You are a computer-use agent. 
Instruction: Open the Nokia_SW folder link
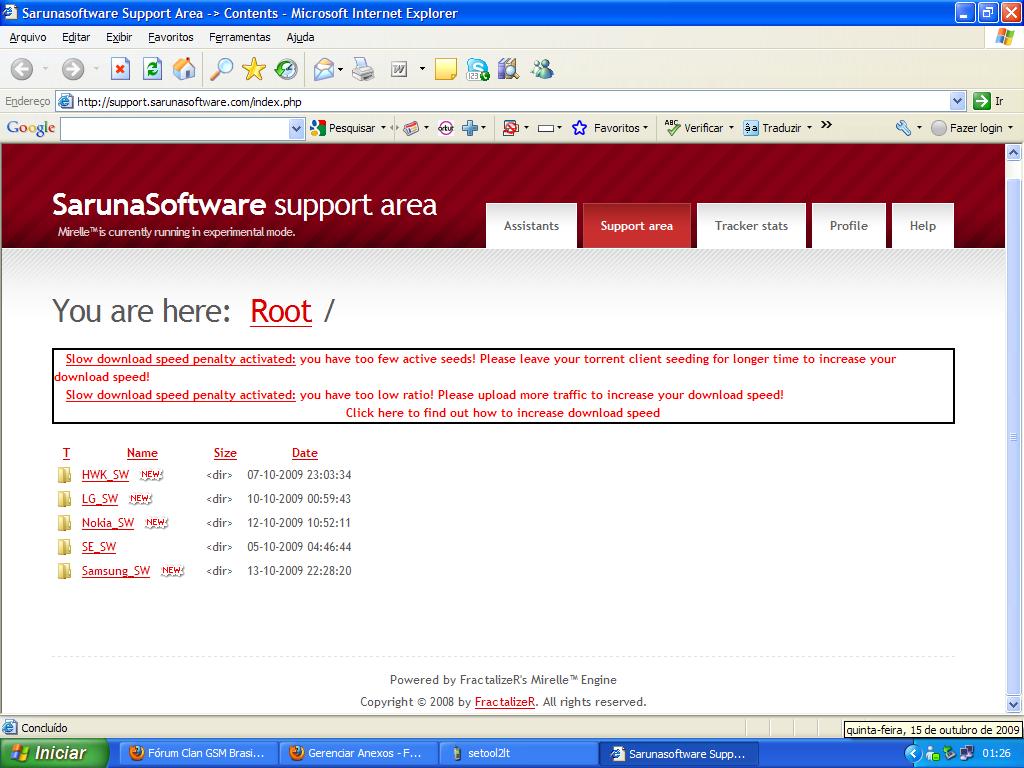(108, 523)
